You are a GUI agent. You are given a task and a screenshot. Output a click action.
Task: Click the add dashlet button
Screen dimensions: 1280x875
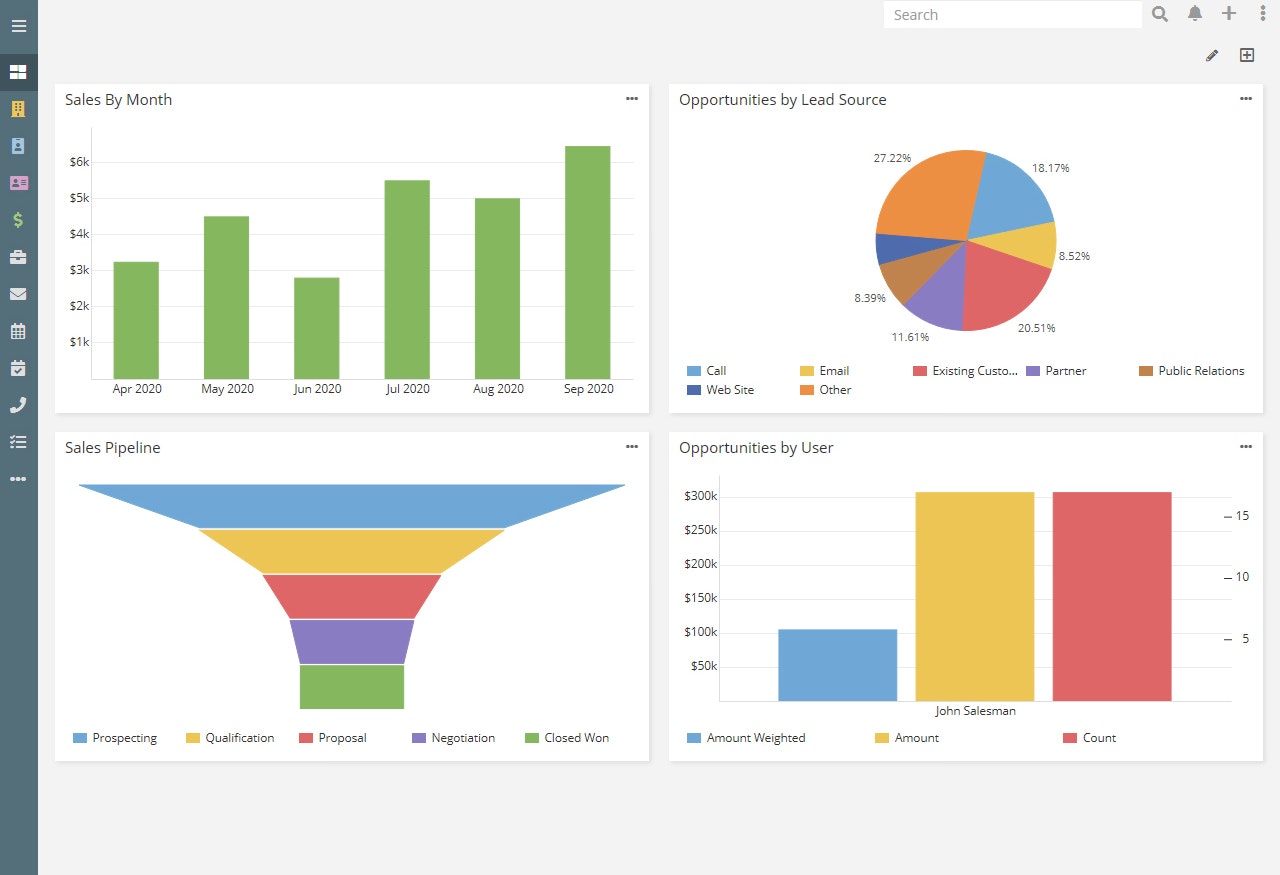tap(1247, 55)
